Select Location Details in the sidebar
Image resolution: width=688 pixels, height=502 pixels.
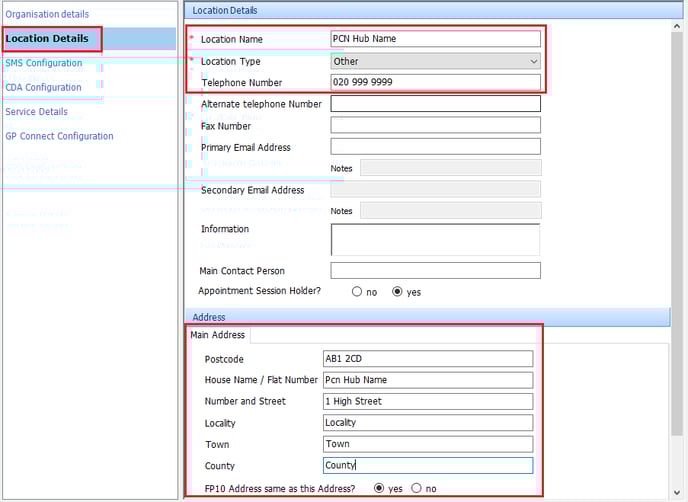[x=46, y=39]
